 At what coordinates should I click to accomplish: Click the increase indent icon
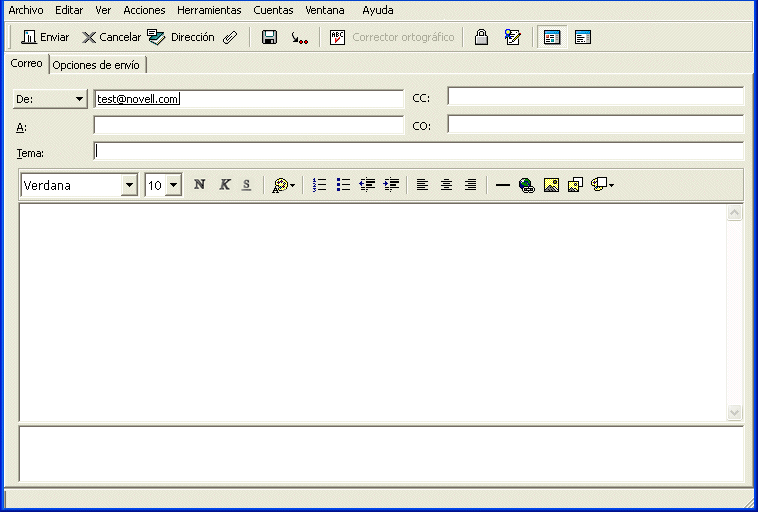391,185
